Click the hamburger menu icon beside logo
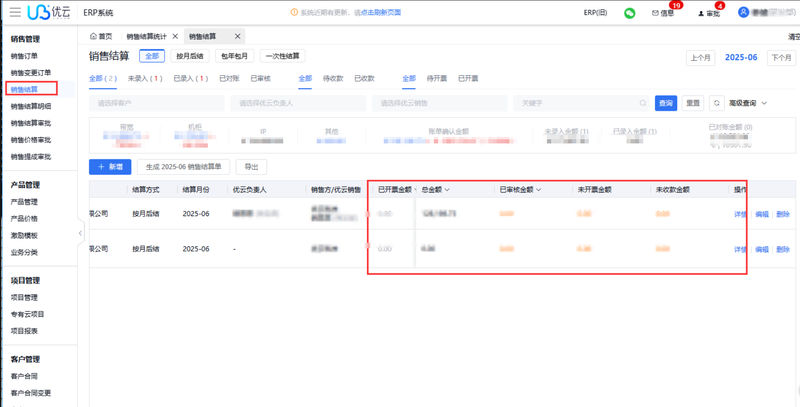Screen dimensions: 800x407 coord(14,12)
